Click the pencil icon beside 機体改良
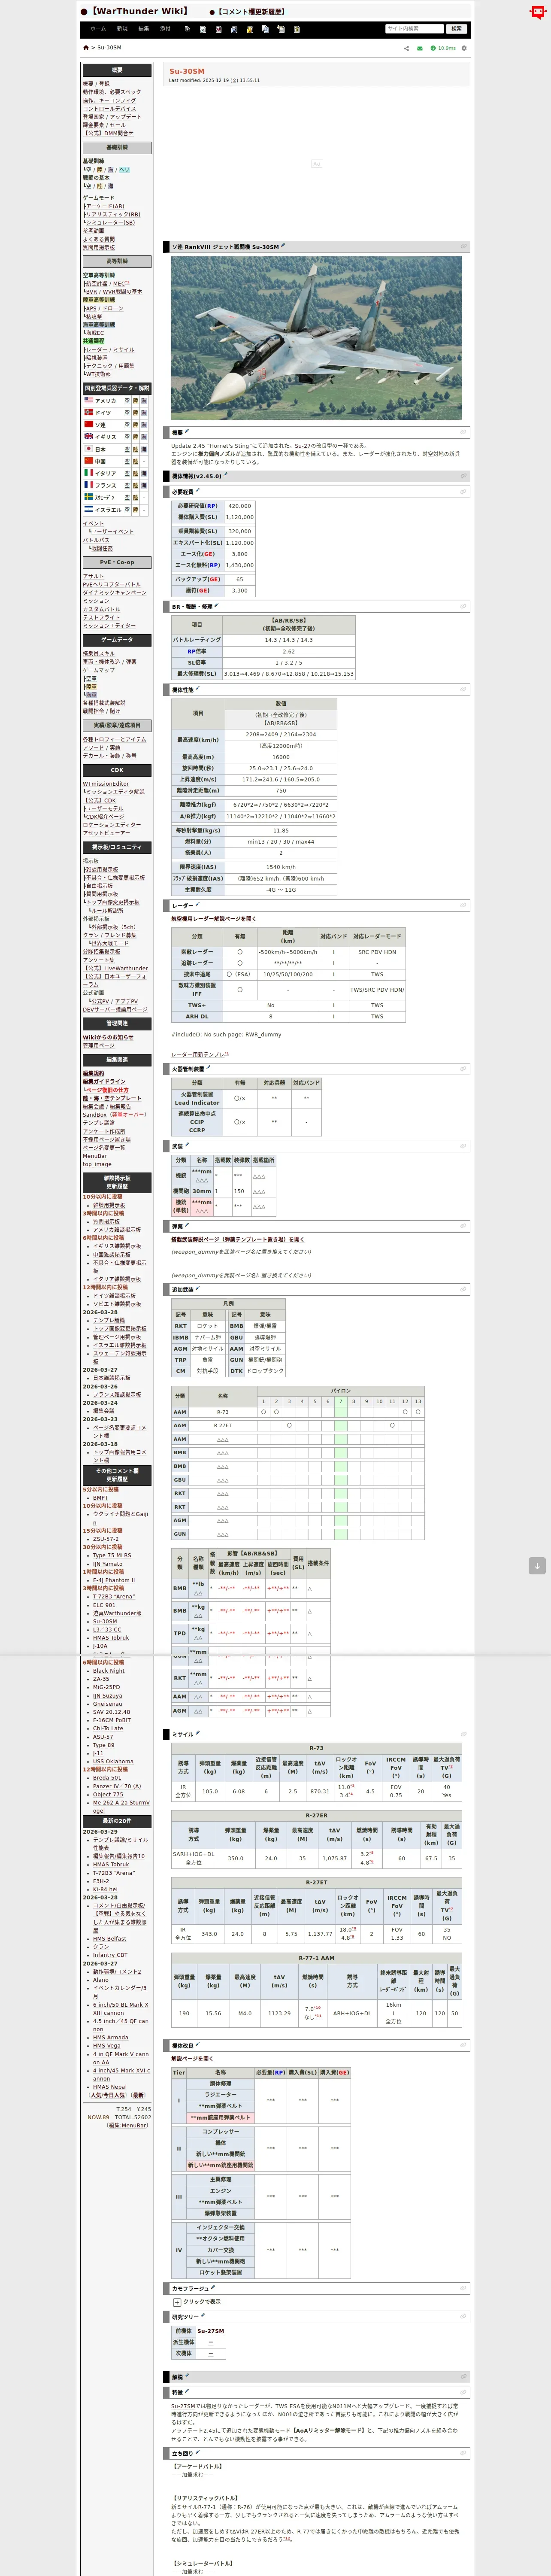 click(x=198, y=2045)
